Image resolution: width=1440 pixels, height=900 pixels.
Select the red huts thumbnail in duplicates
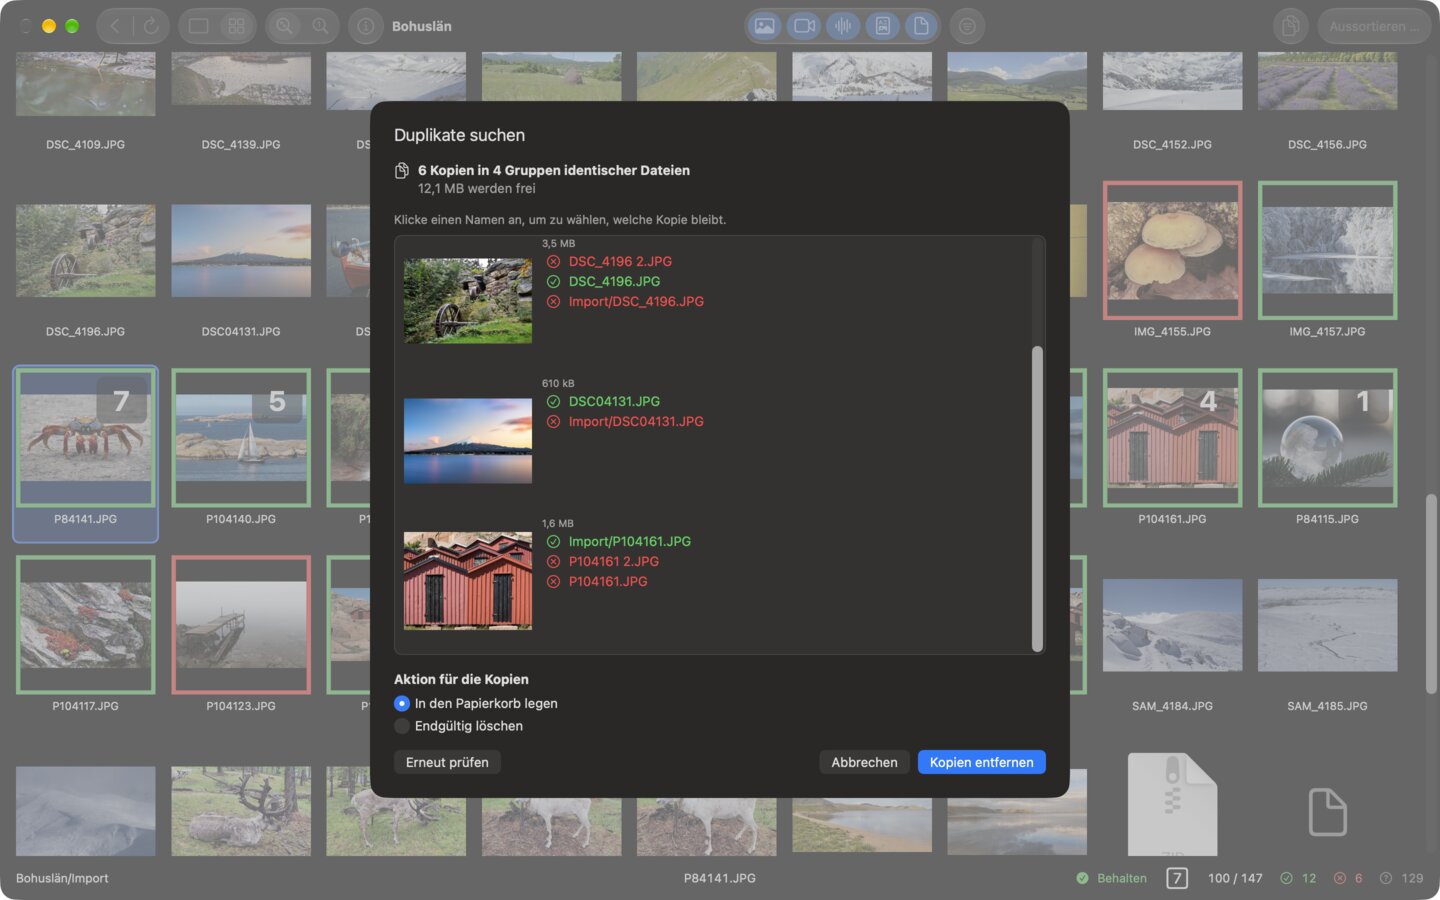click(x=468, y=580)
